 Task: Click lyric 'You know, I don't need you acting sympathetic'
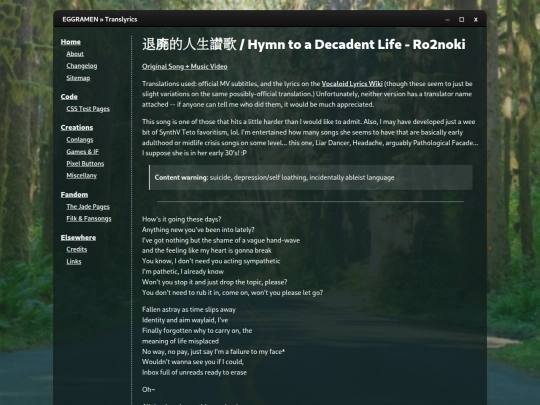211,261
